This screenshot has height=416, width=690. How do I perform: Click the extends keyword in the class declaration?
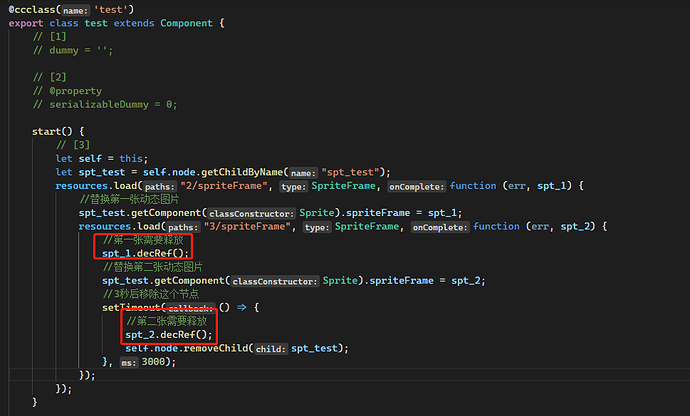click(134, 23)
